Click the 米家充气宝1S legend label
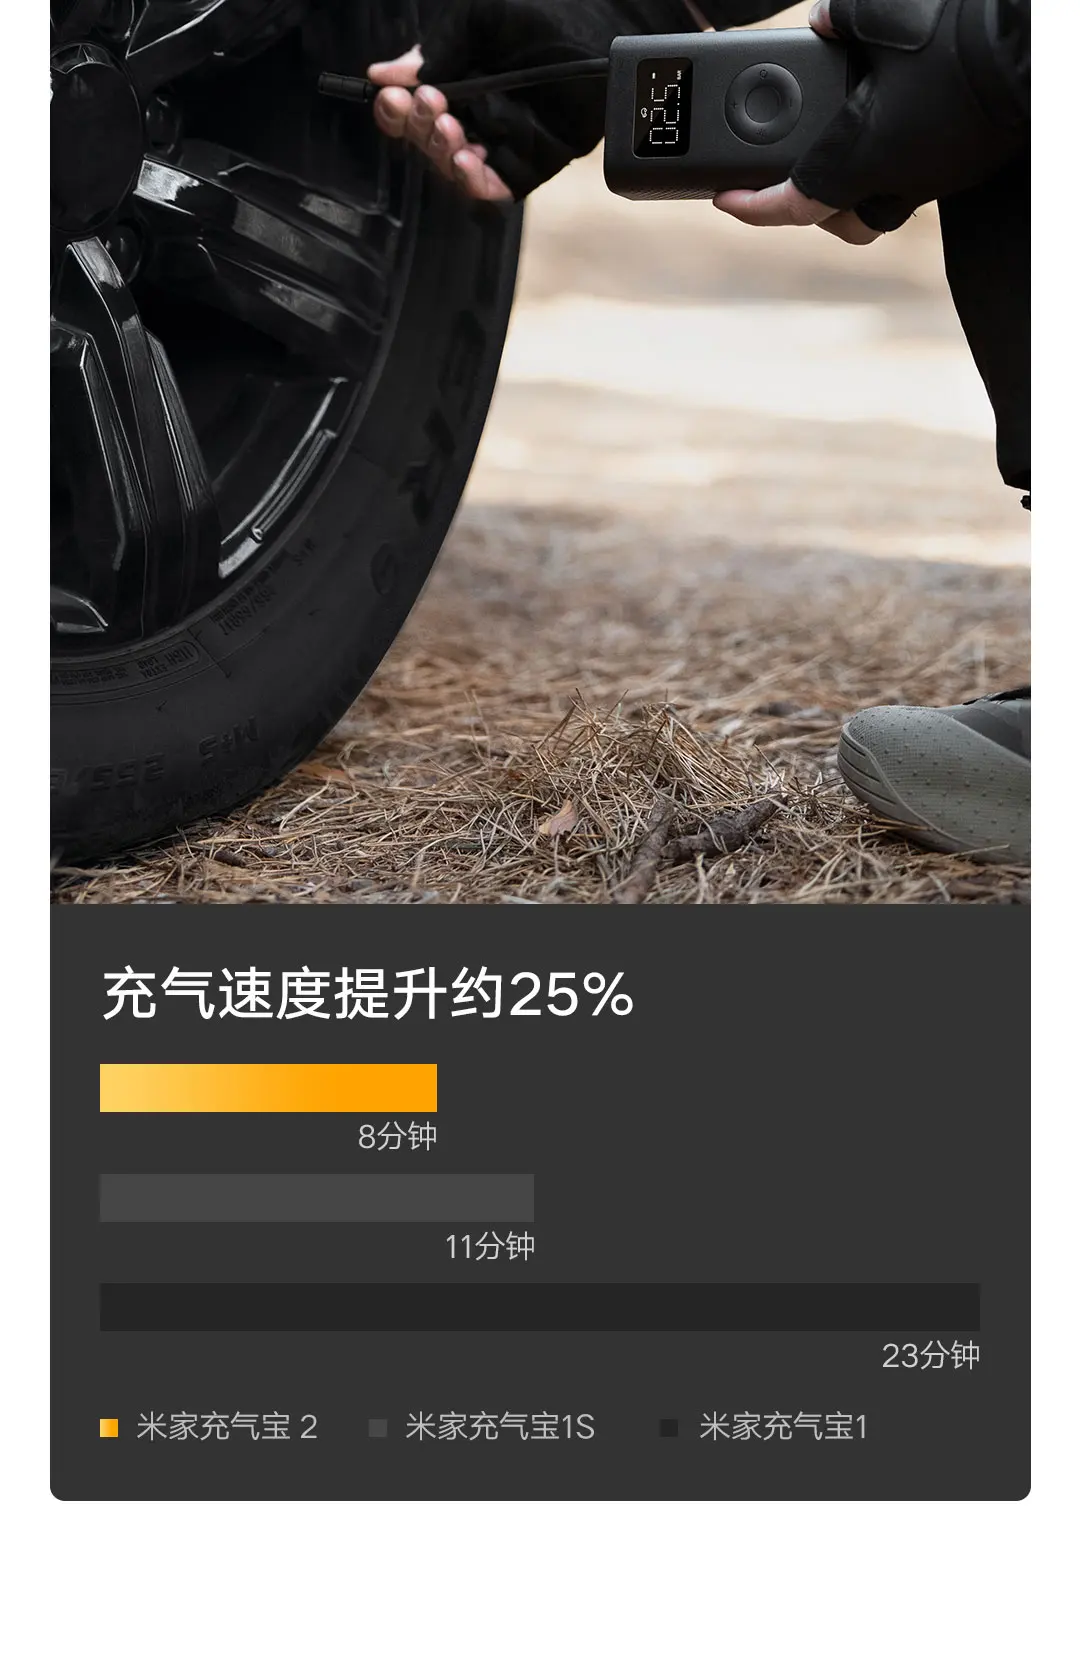The width and height of the screenshot is (1080, 1680). [500, 1427]
